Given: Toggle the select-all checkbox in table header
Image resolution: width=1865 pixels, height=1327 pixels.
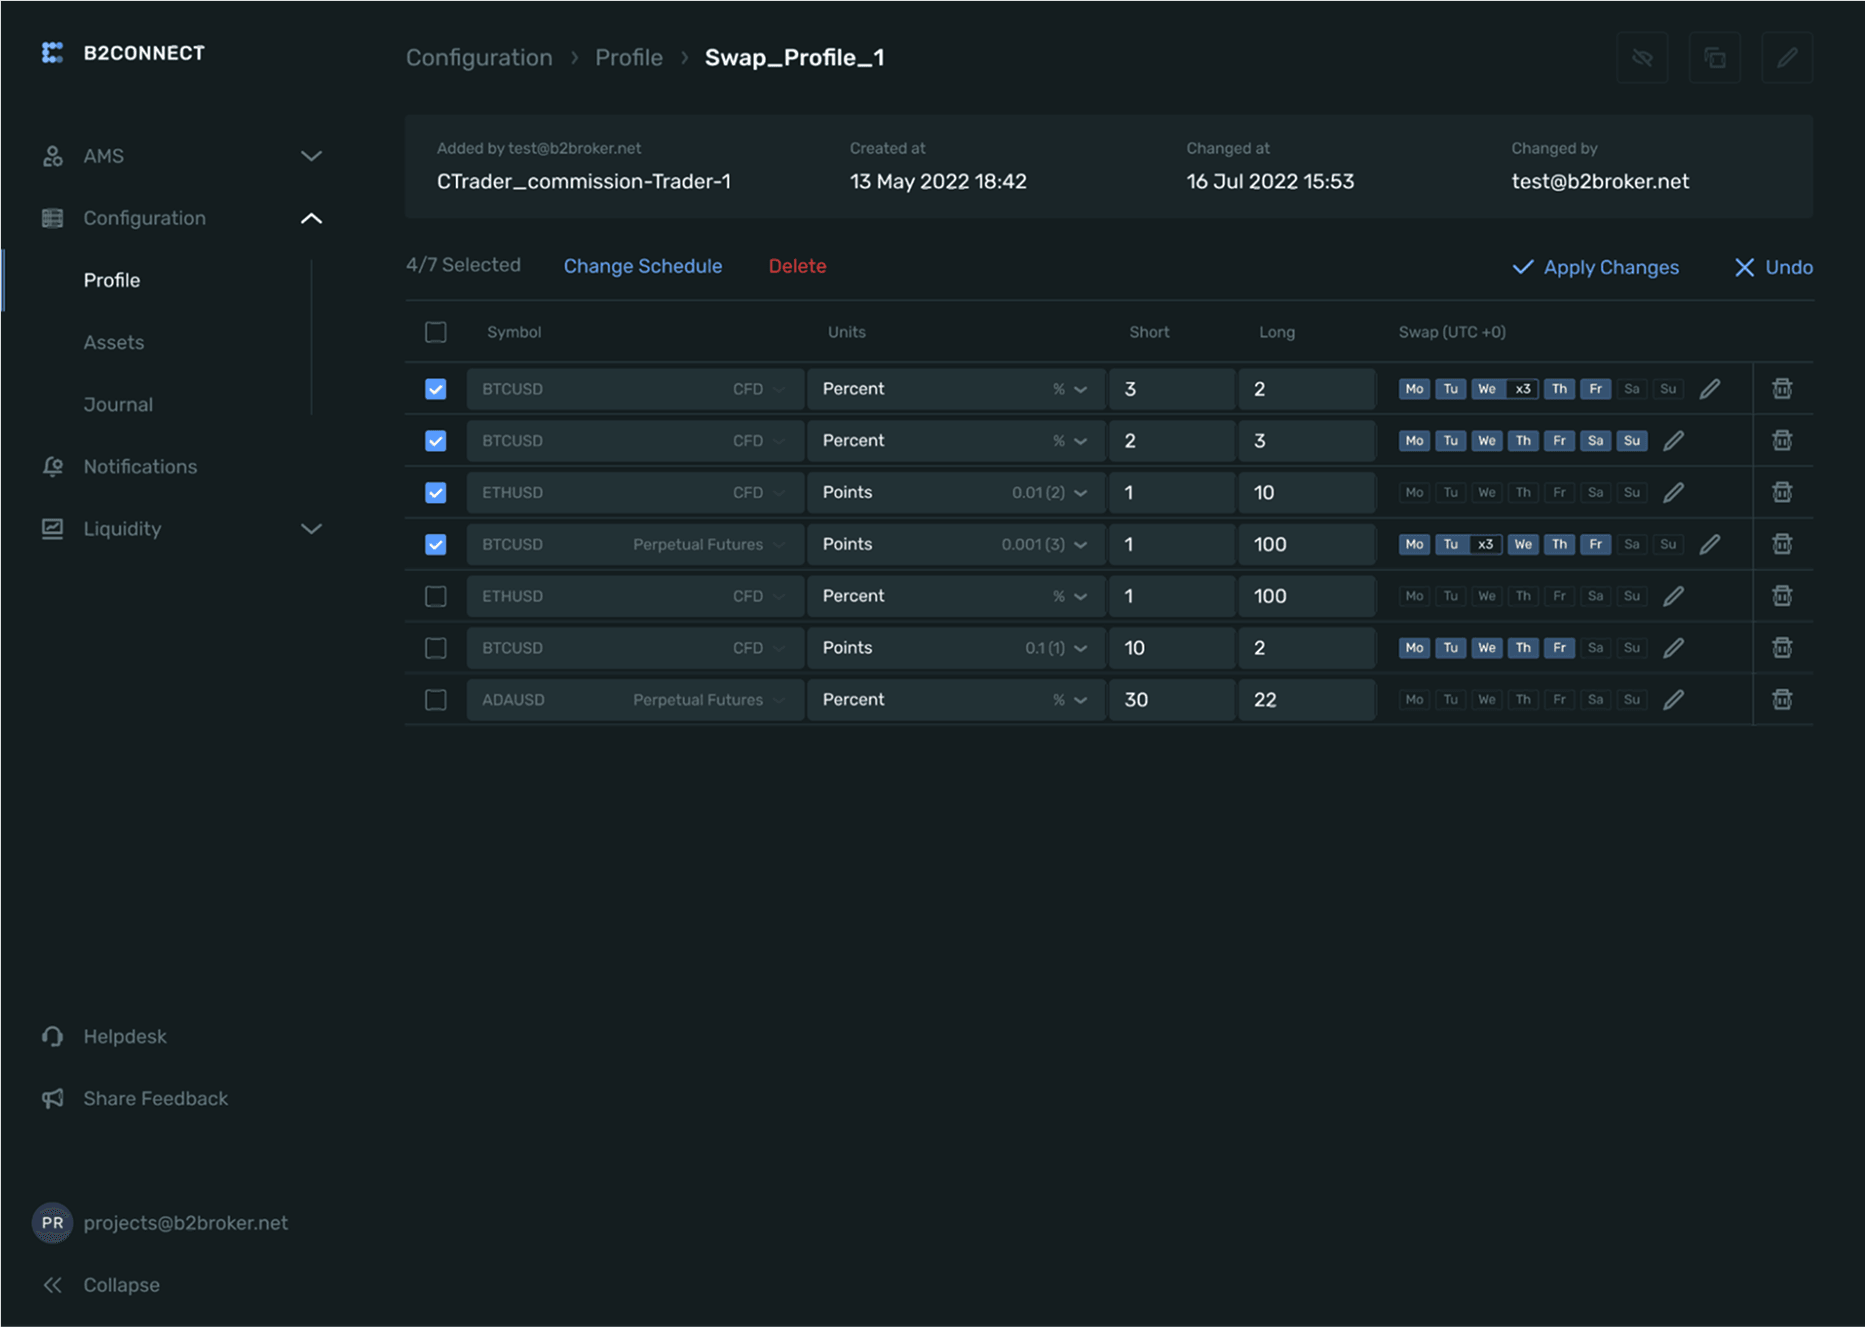Looking at the screenshot, I should (436, 332).
